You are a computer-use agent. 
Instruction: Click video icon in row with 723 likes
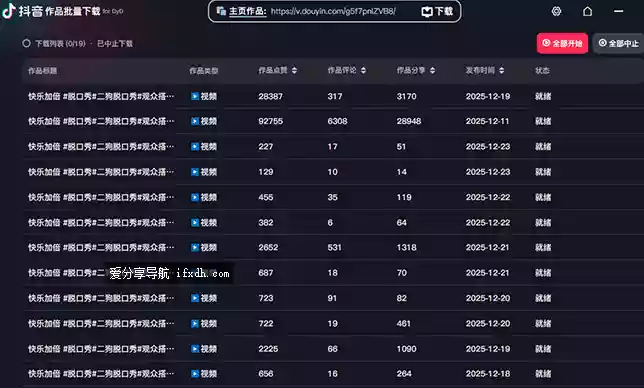point(195,298)
